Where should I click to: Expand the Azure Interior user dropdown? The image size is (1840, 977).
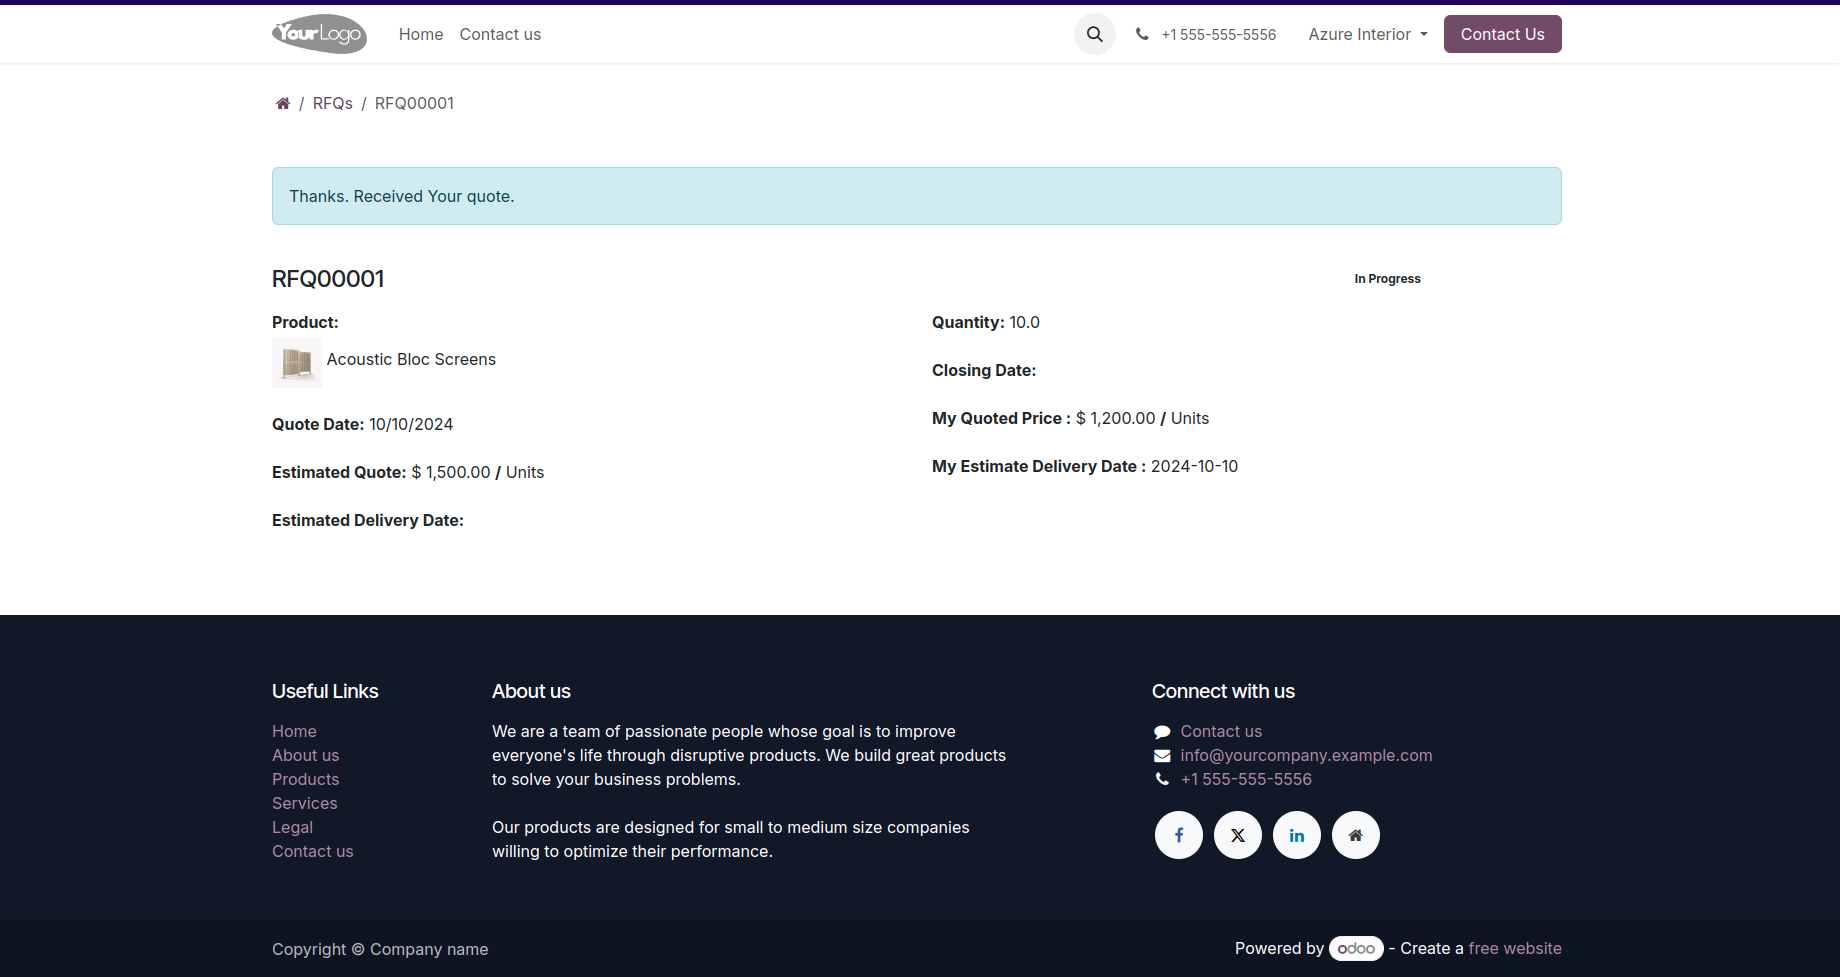[x=1368, y=34]
